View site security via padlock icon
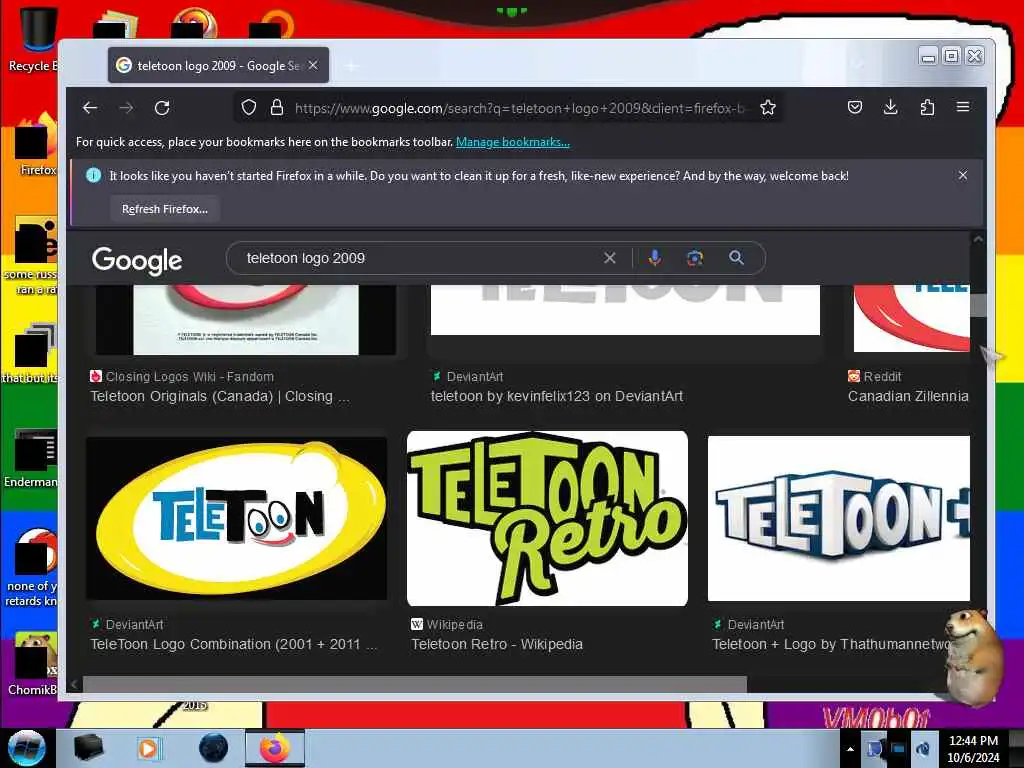 (277, 108)
